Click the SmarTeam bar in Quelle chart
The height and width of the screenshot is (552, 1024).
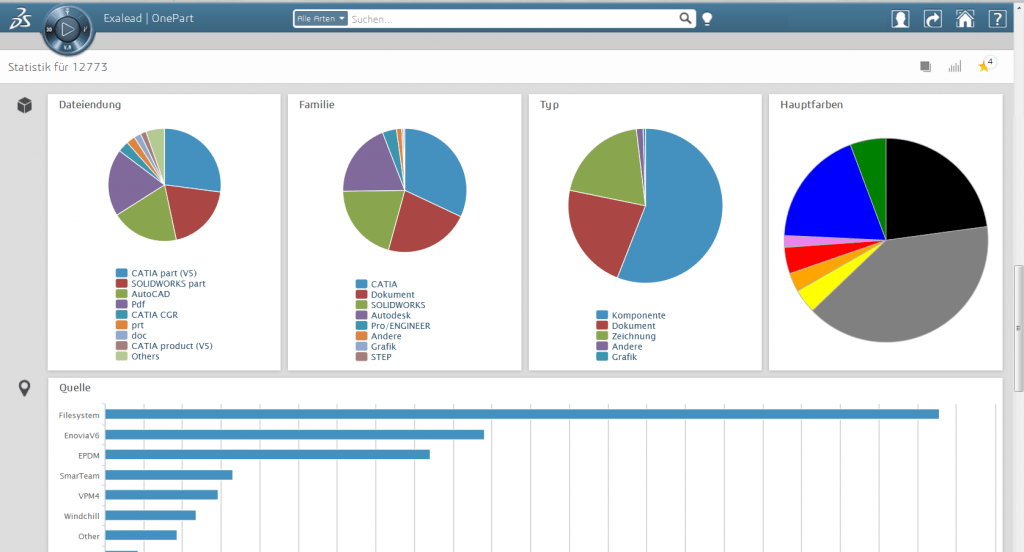169,475
